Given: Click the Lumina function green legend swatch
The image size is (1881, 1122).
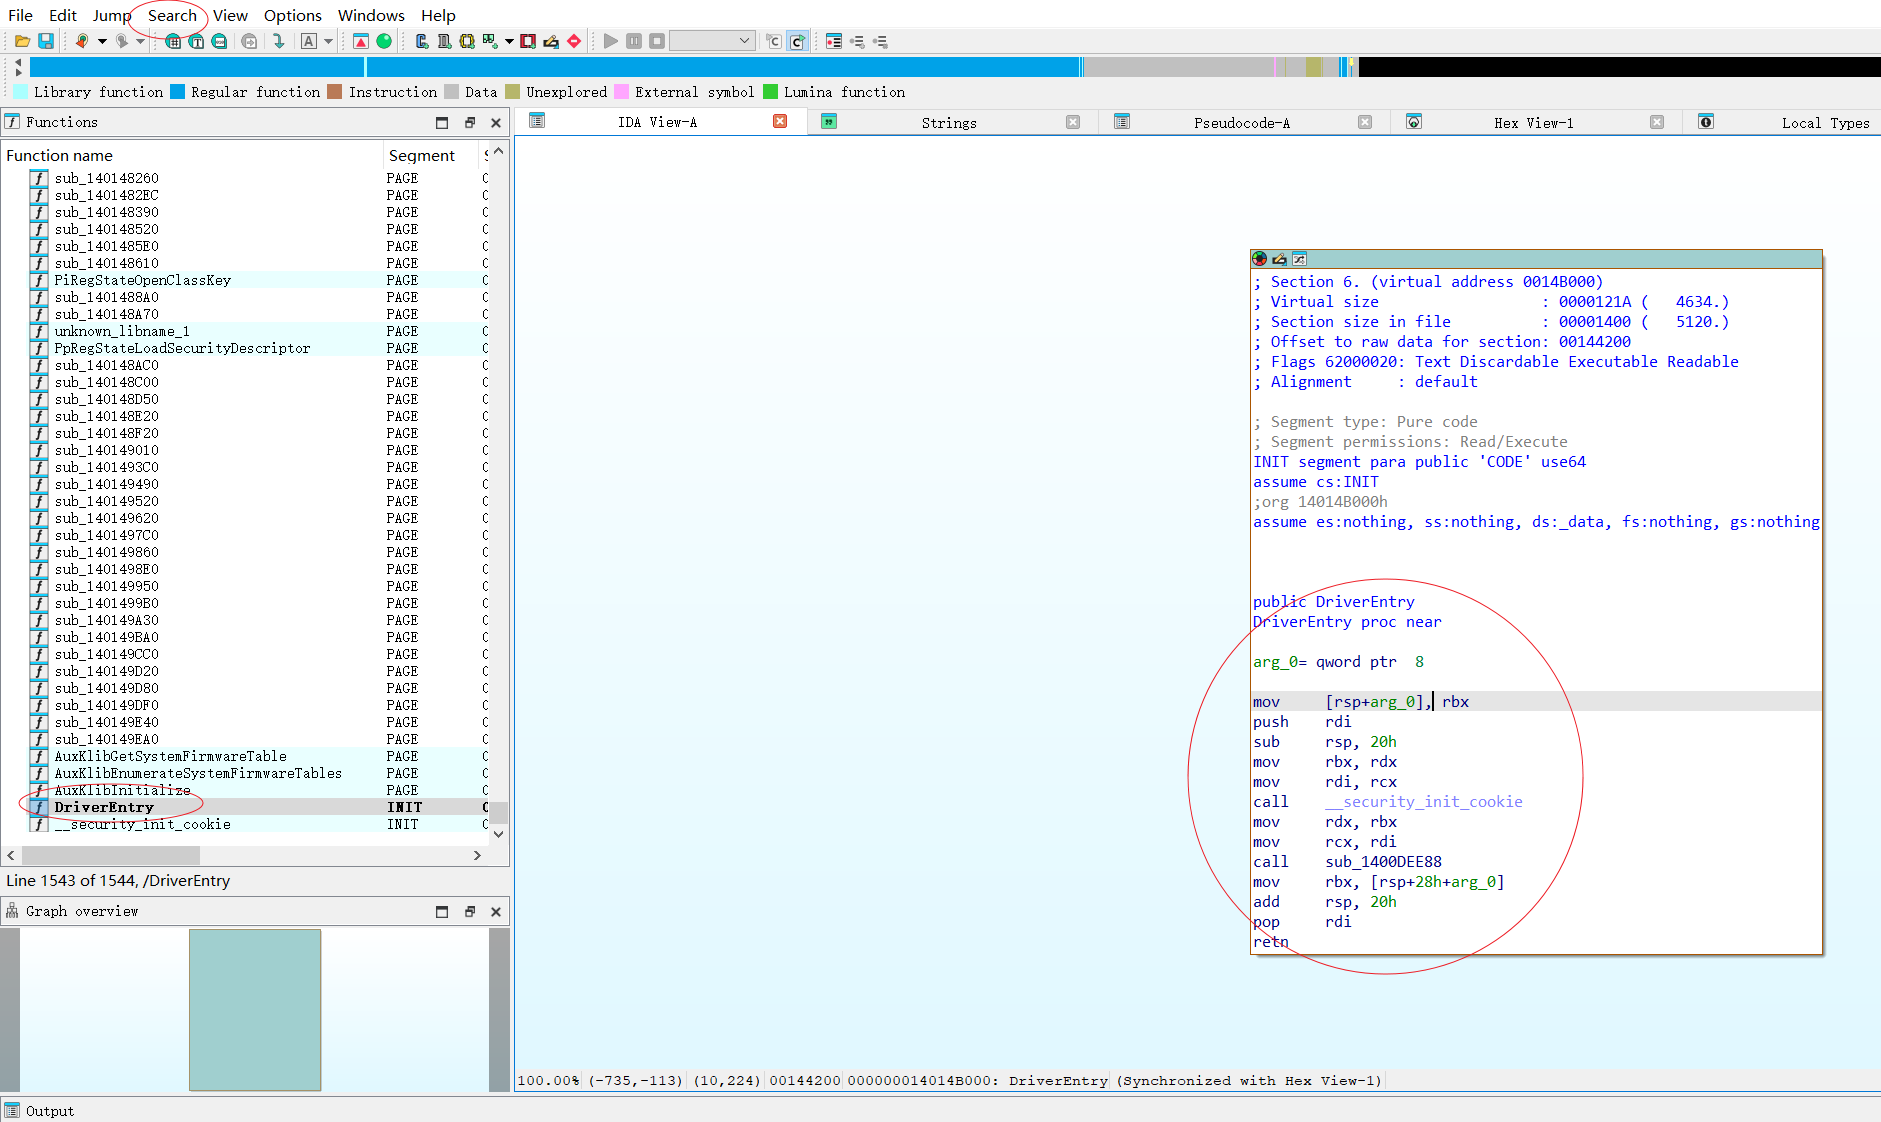Looking at the screenshot, I should pos(771,92).
